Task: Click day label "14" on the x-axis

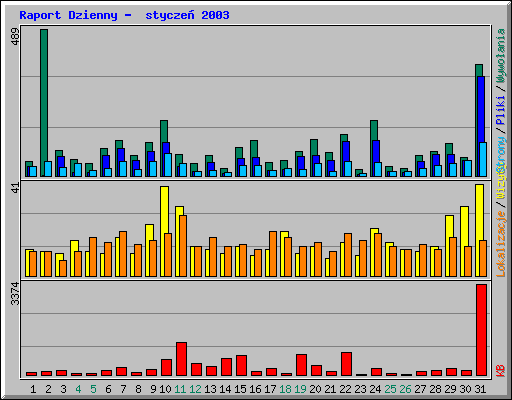Action: point(225,389)
